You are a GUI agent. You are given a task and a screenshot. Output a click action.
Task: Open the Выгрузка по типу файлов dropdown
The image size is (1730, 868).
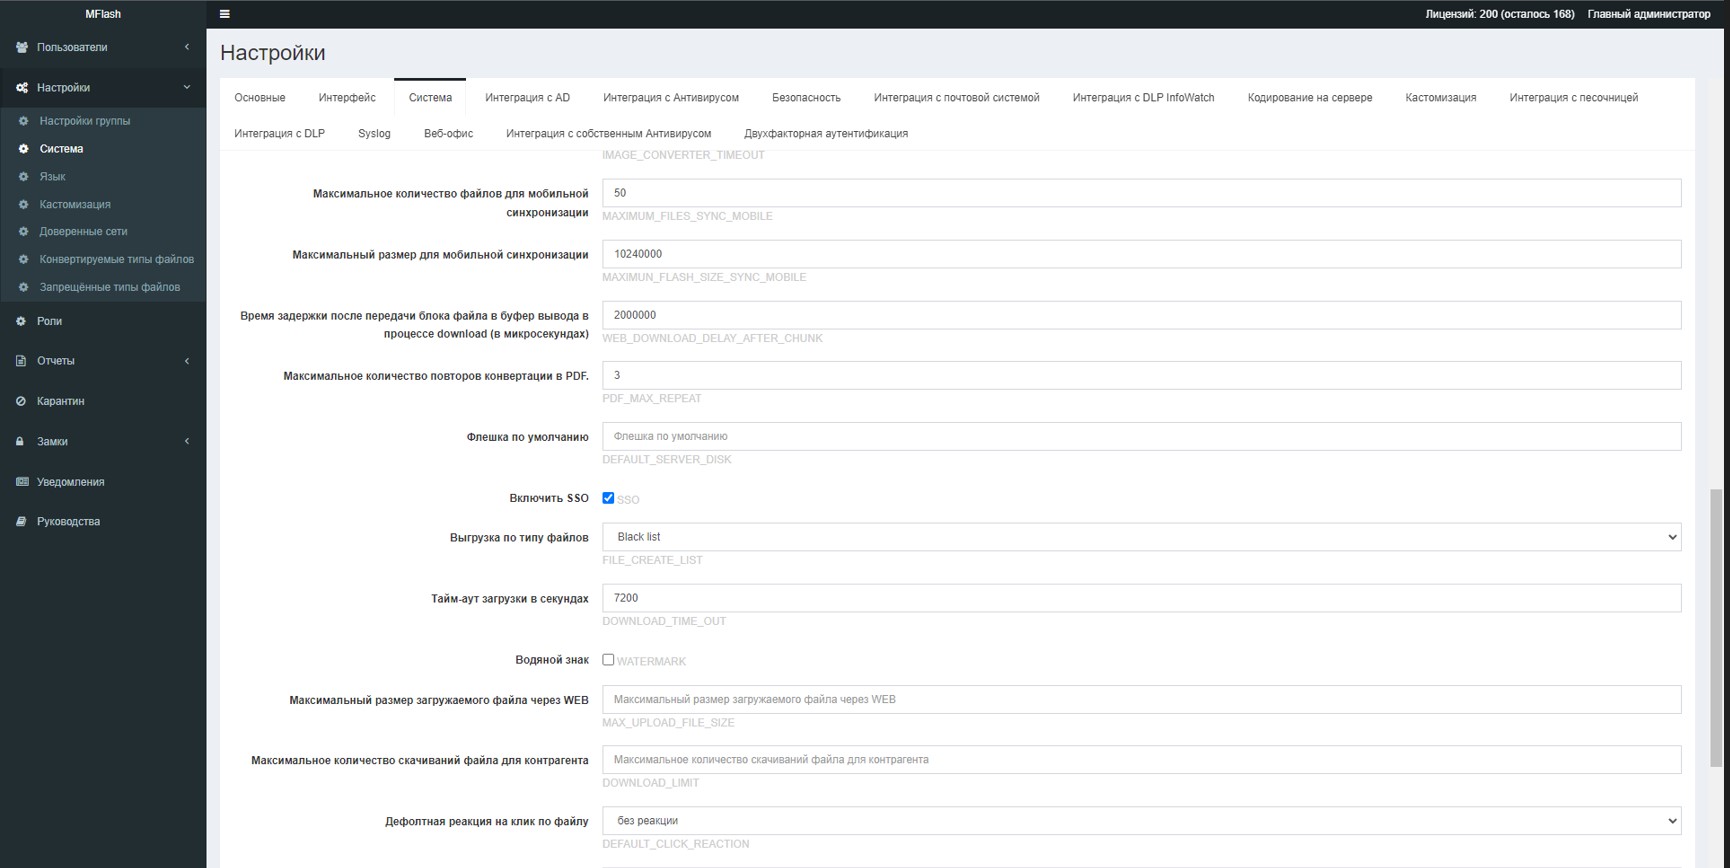pyautogui.click(x=1141, y=537)
